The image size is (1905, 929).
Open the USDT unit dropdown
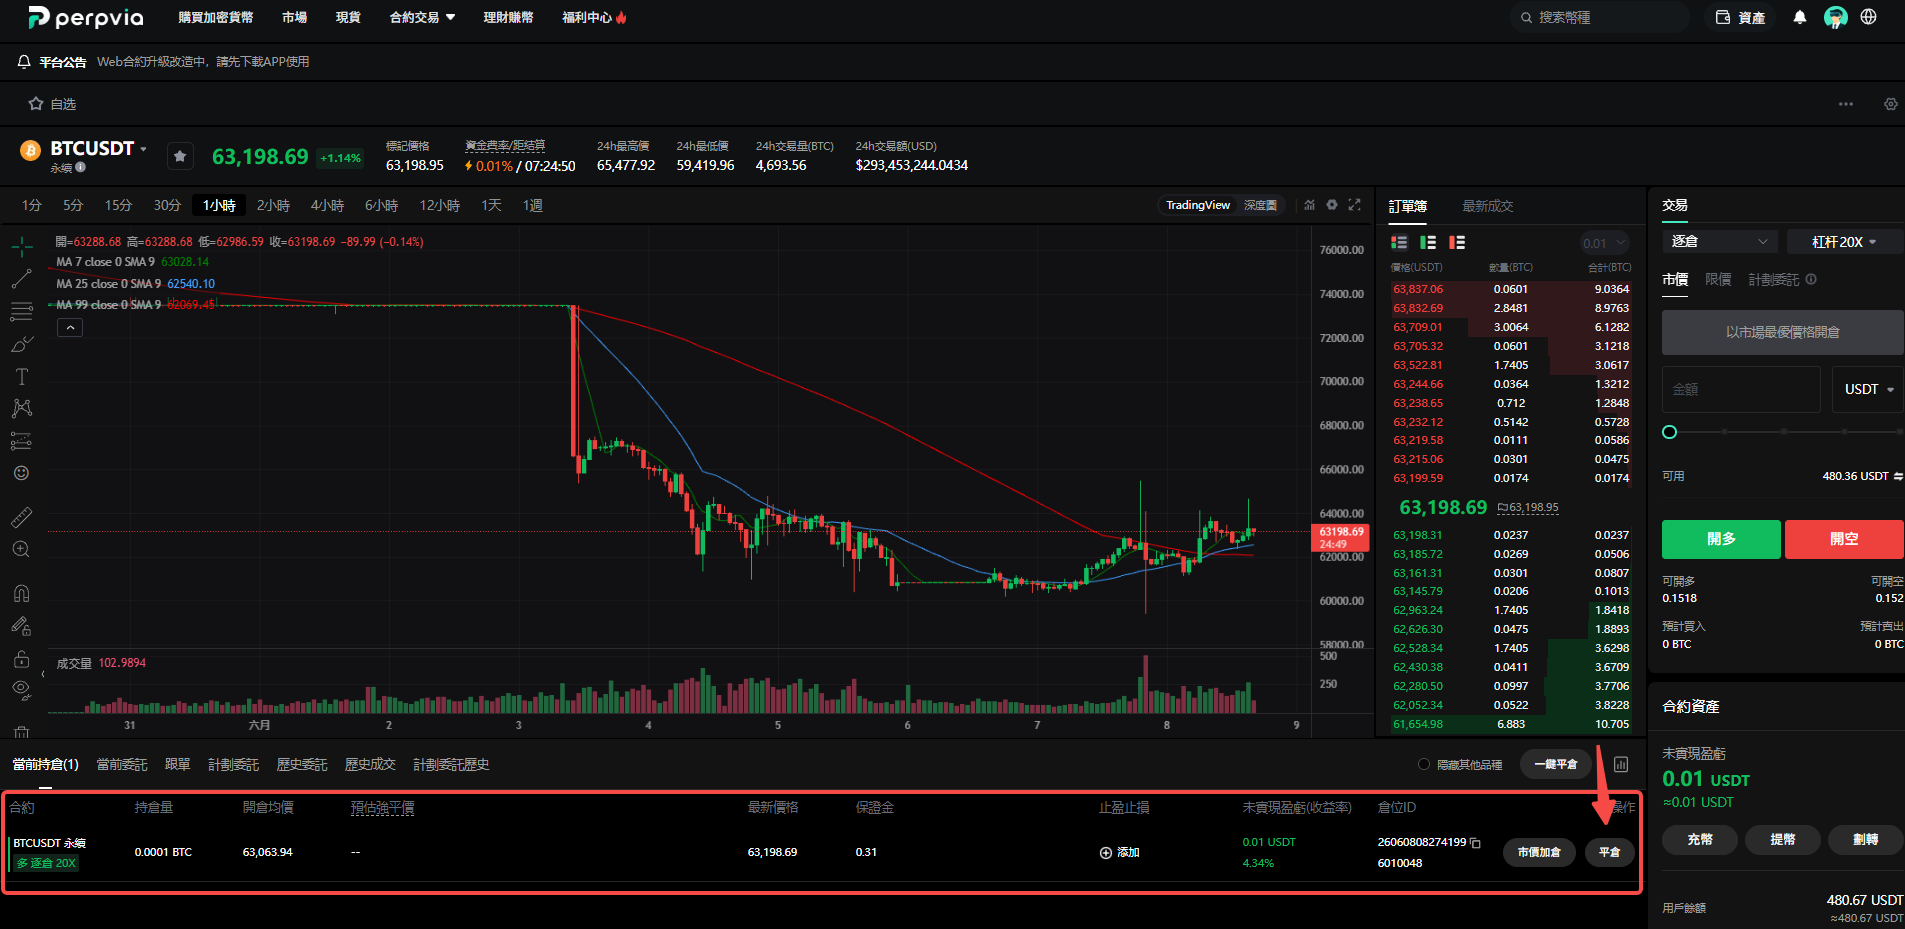pyautogui.click(x=1869, y=389)
